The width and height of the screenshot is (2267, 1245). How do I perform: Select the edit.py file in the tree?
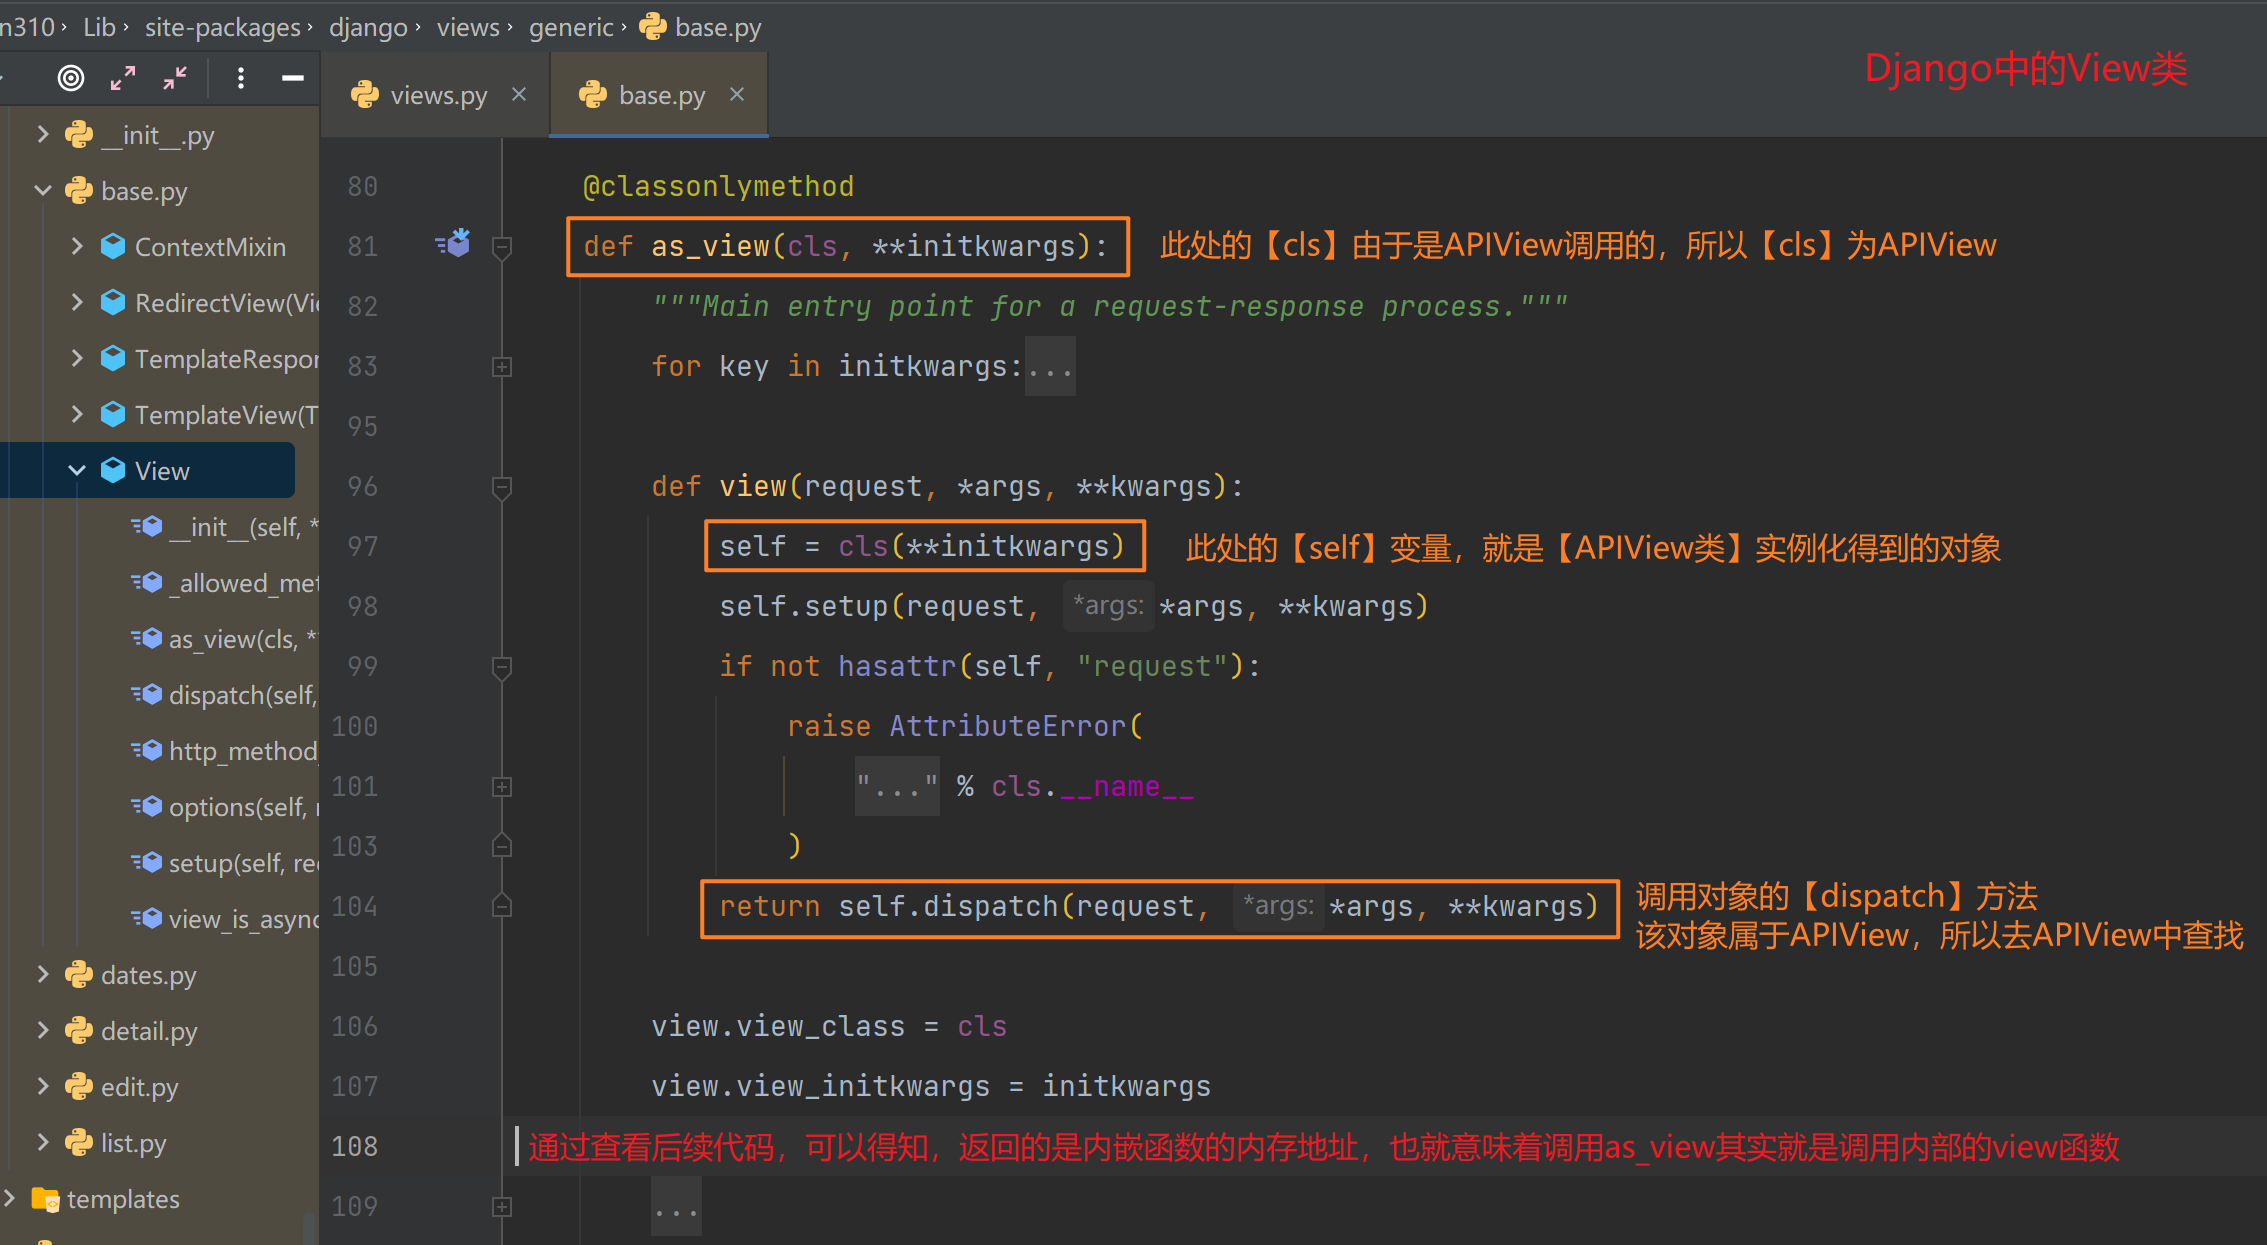tap(139, 1087)
